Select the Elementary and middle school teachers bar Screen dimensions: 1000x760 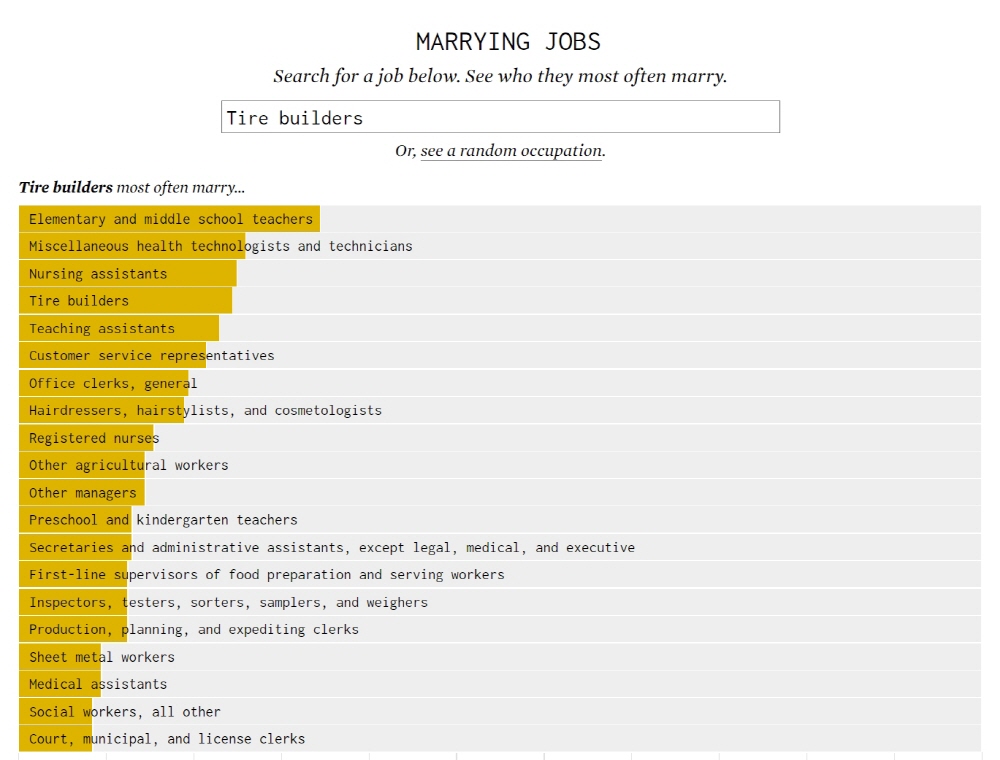pos(170,219)
